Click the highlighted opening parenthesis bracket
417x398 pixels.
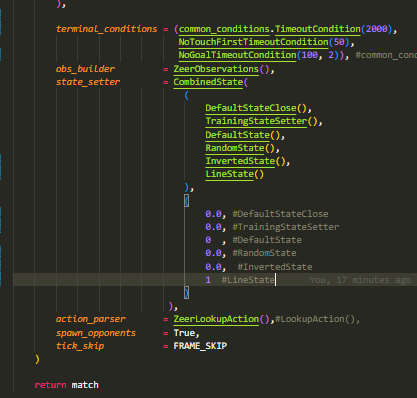point(187,201)
